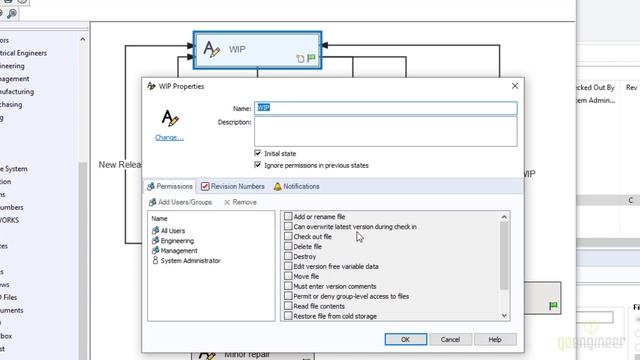Click the Name input field containing WIP
Image resolution: width=640 pixels, height=360 pixels.
click(386, 108)
